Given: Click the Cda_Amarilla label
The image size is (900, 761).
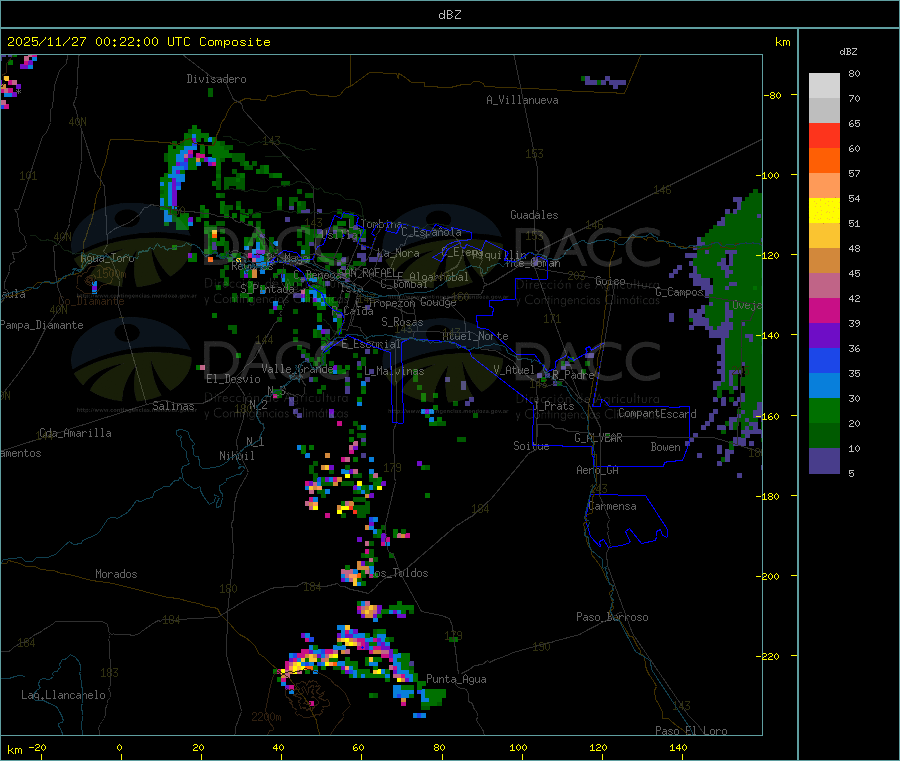Looking at the screenshot, I should tap(75, 433).
